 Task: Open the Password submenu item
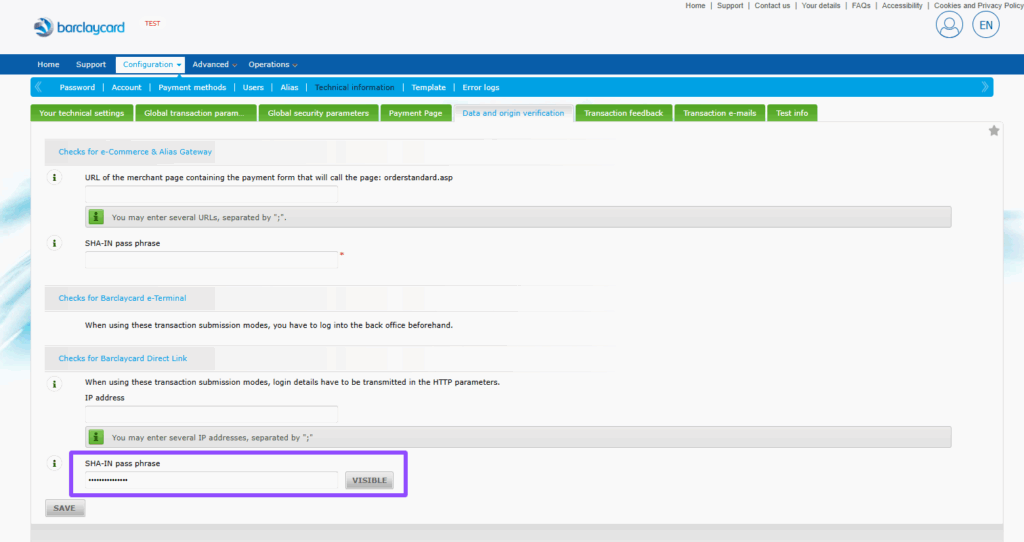coord(77,88)
